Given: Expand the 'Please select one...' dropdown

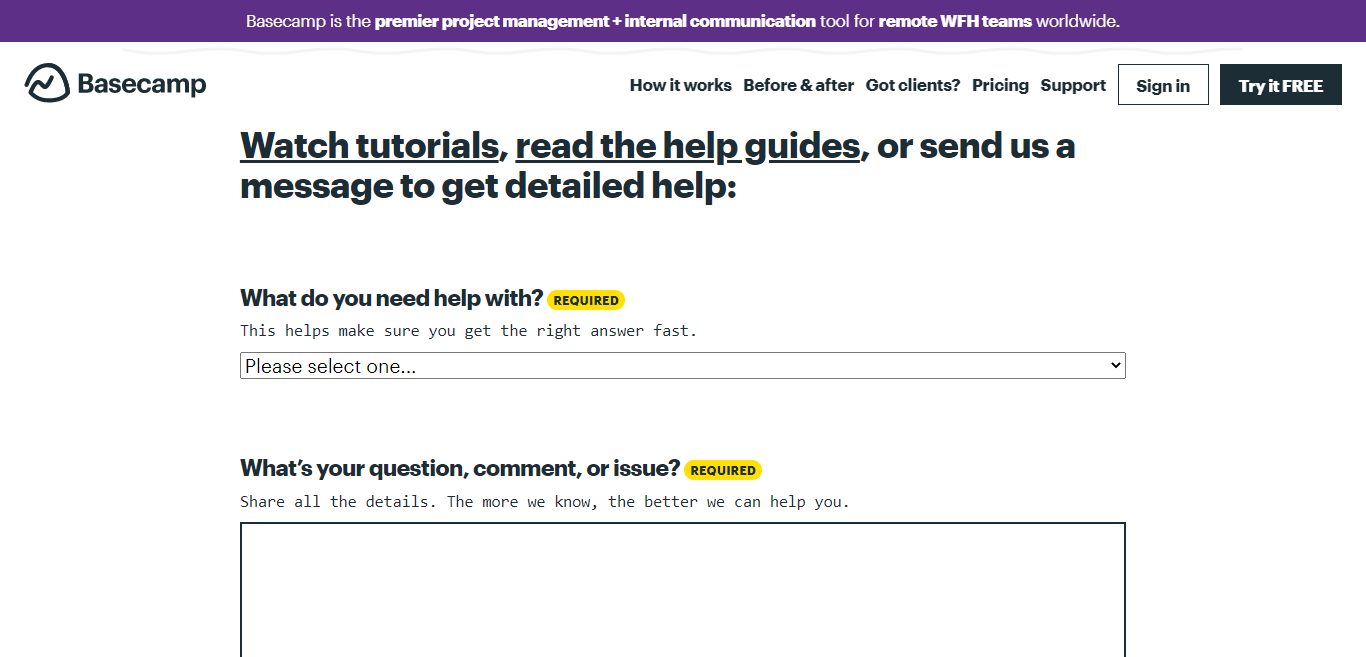Looking at the screenshot, I should pos(683,366).
